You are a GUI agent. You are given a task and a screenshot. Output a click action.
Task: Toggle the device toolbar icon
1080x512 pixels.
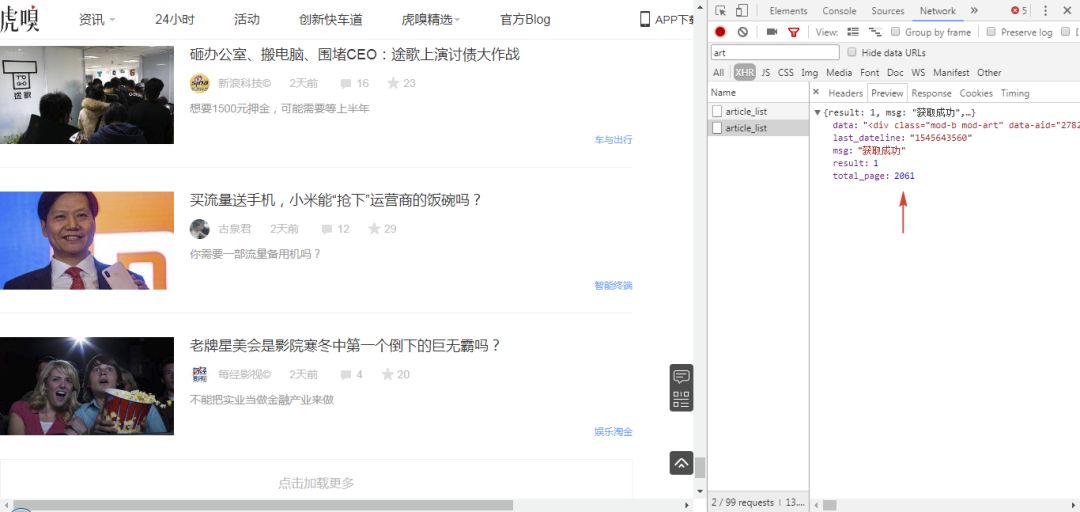[x=742, y=11]
